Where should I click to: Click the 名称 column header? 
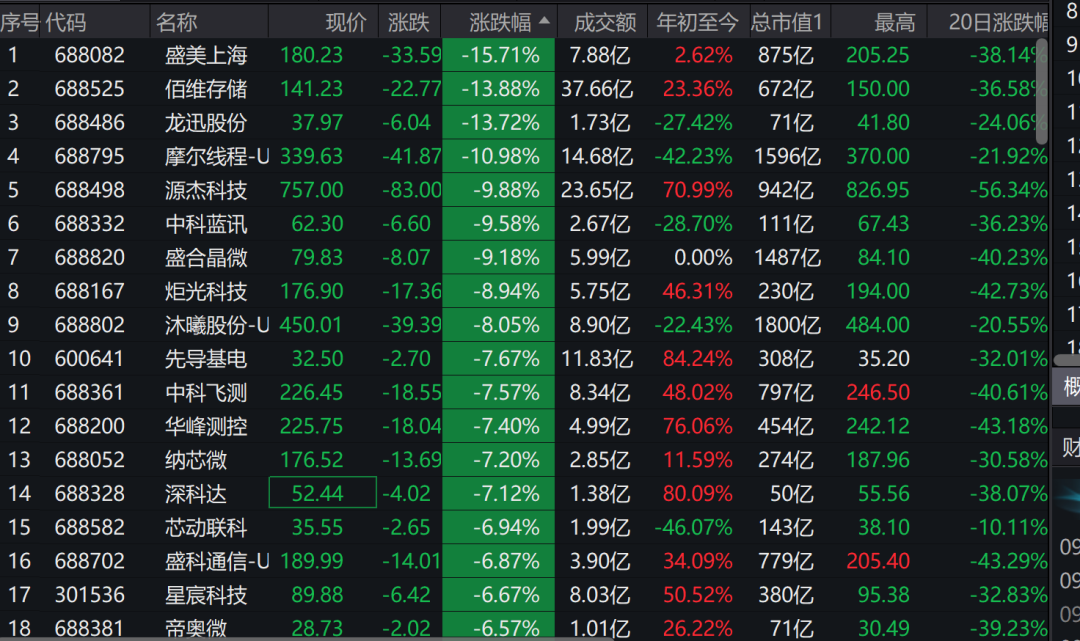coord(176,23)
